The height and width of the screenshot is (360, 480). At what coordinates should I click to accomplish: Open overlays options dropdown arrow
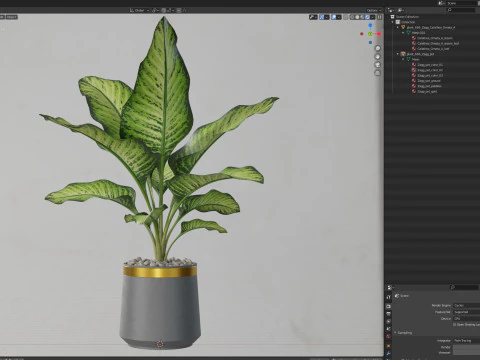(x=338, y=17)
